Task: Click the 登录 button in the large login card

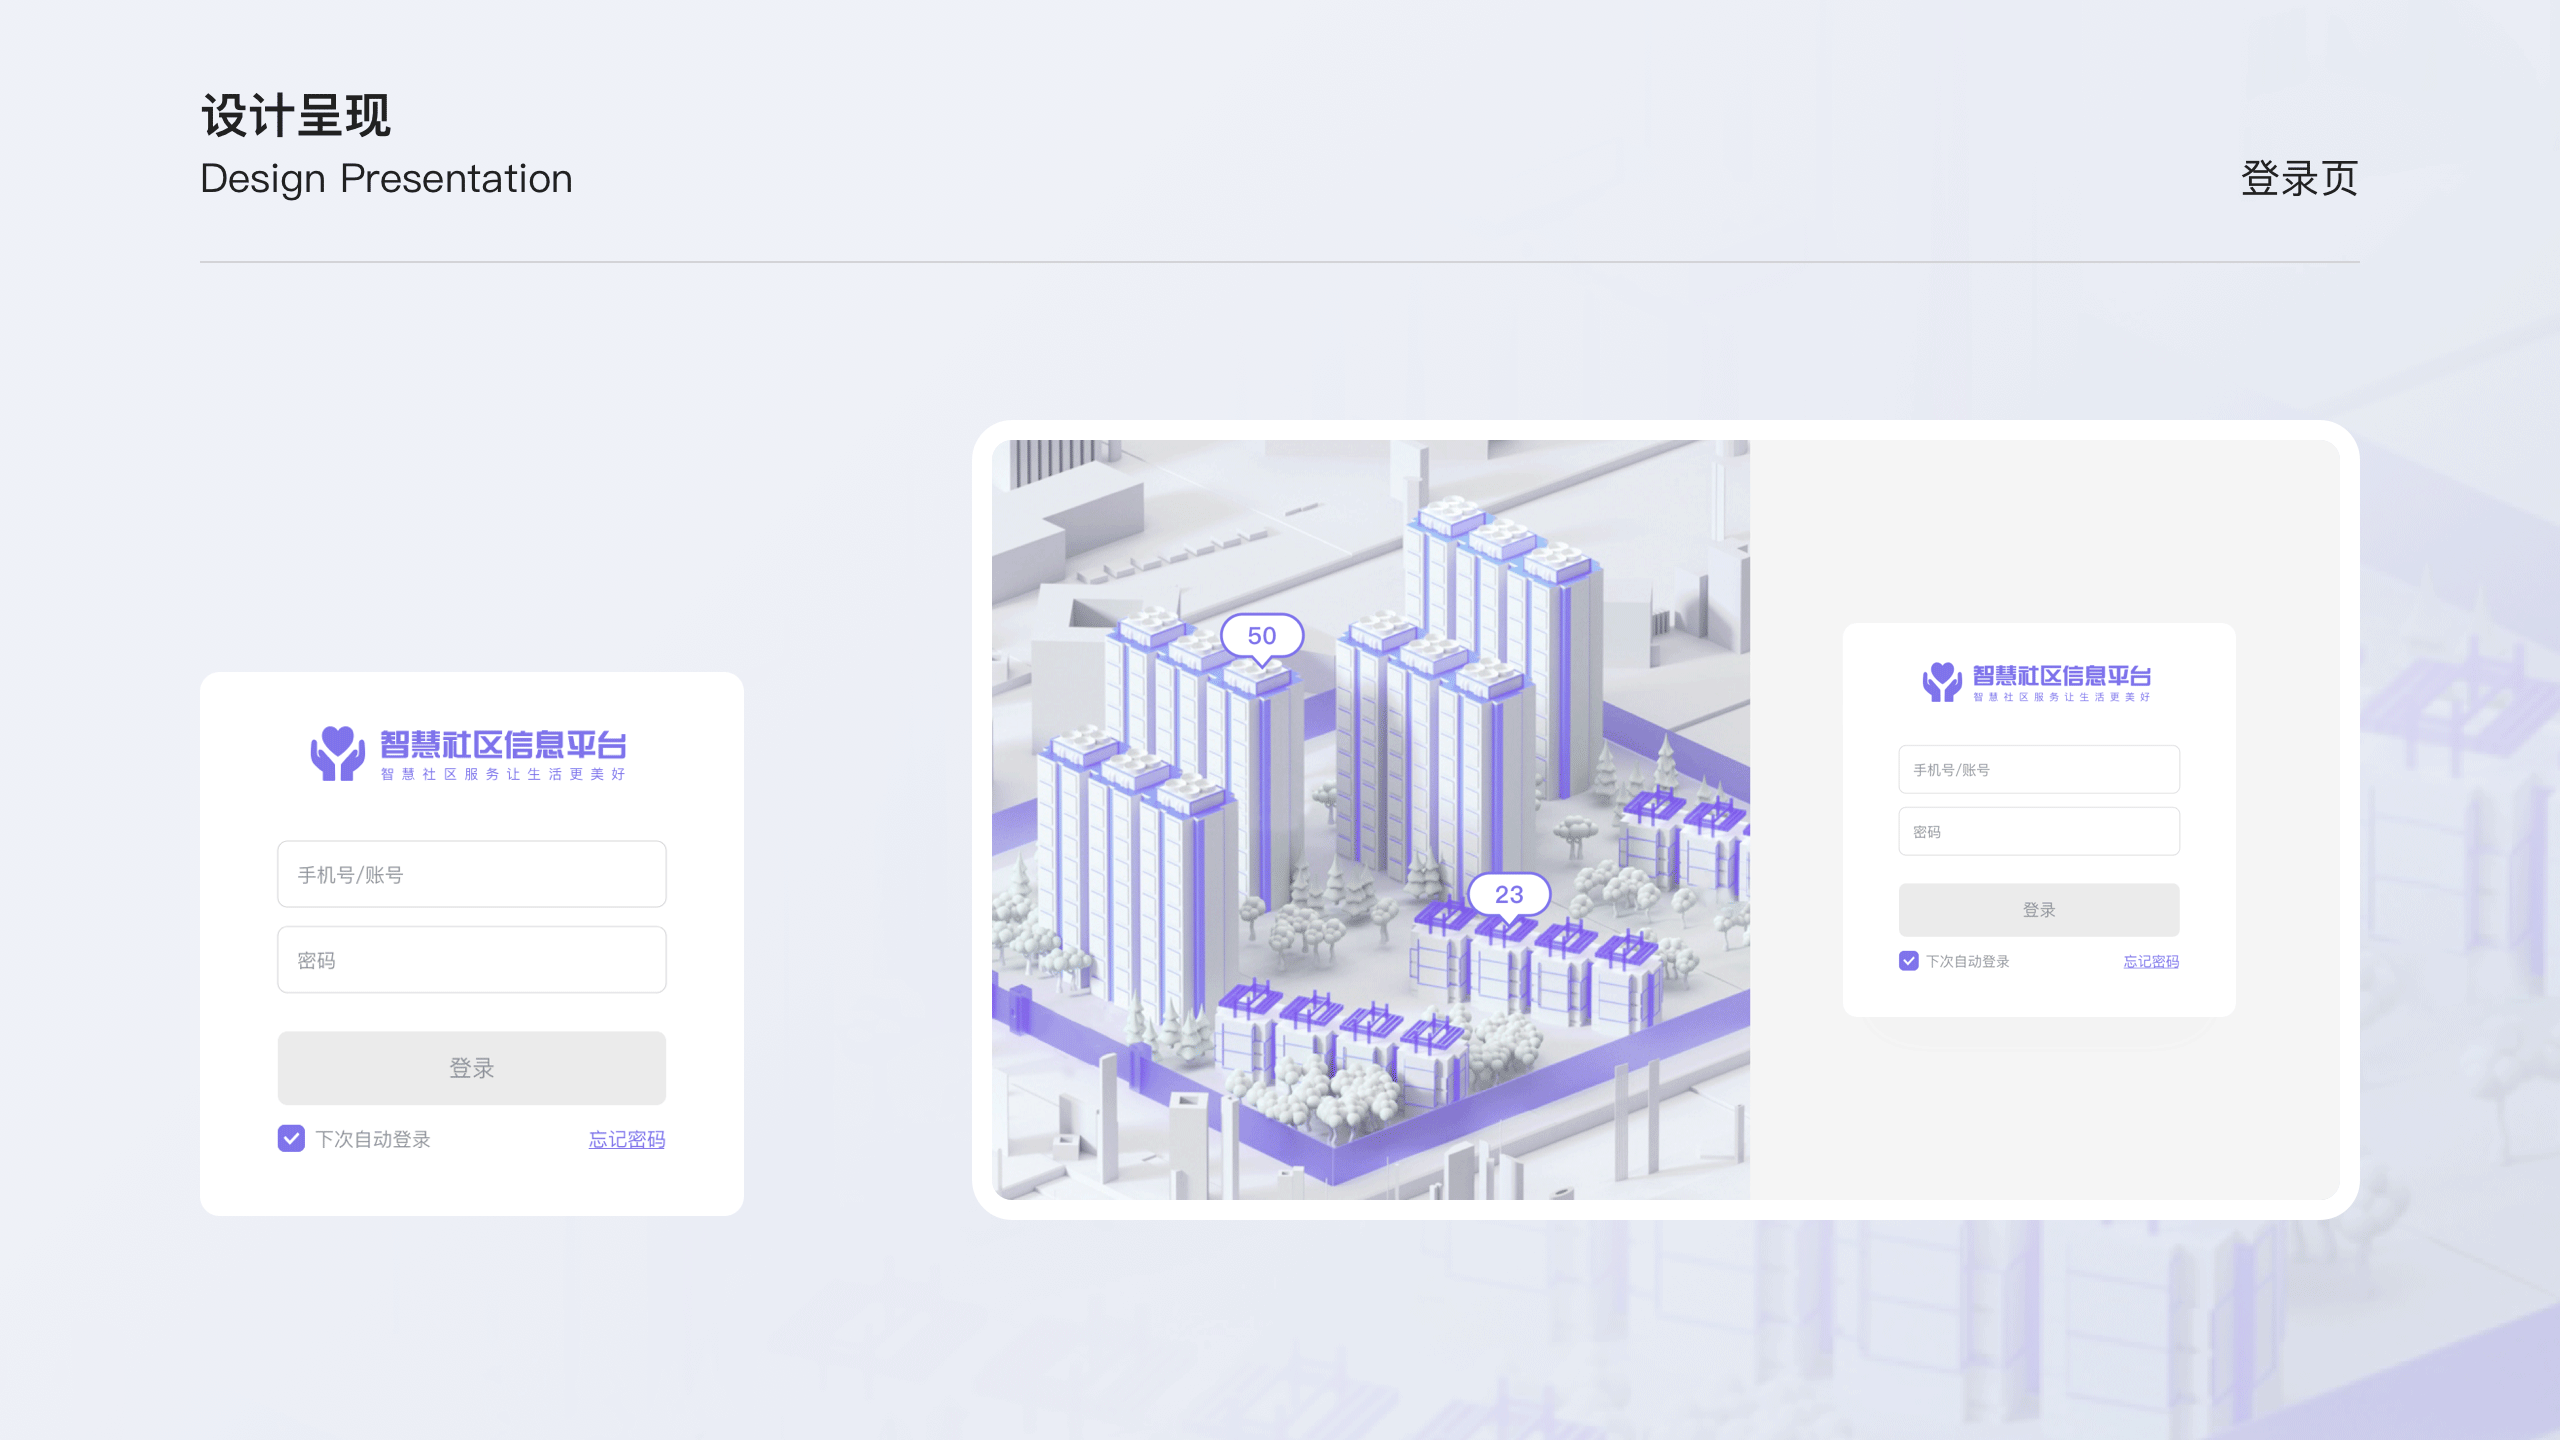Action: (472, 1068)
